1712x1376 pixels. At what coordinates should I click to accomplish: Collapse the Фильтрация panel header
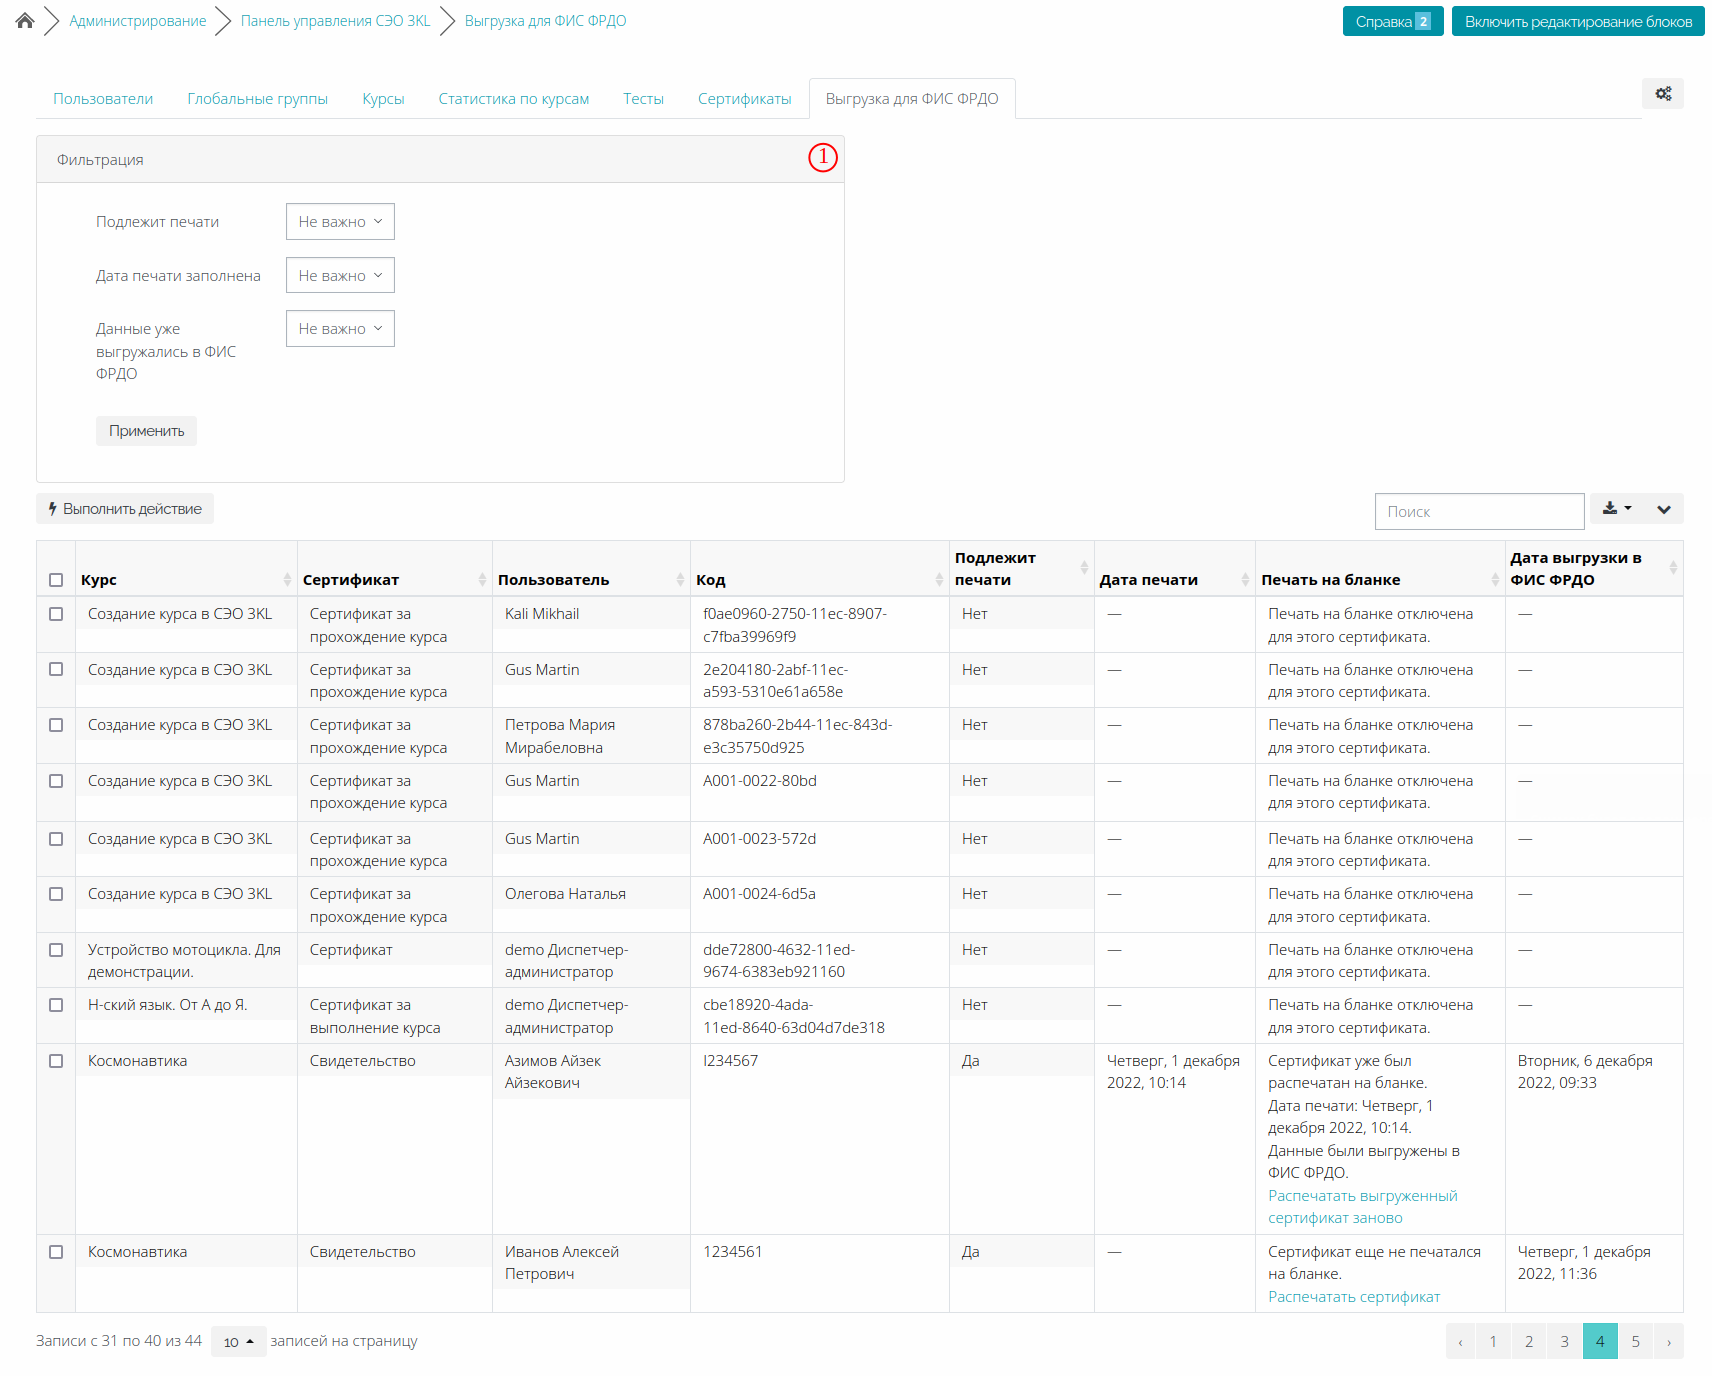tap(440, 160)
